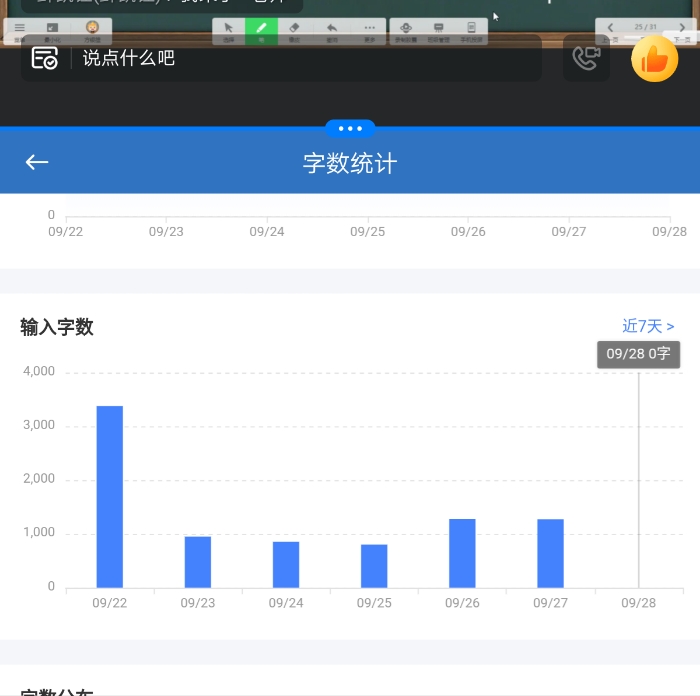Go to the previous slide page

pyautogui.click(x=612, y=28)
